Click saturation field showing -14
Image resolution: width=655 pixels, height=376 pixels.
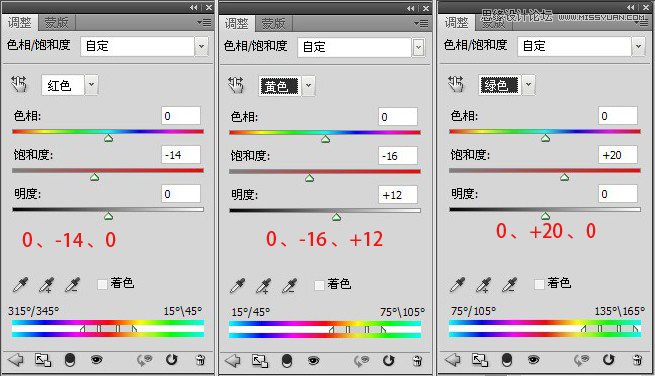181,155
